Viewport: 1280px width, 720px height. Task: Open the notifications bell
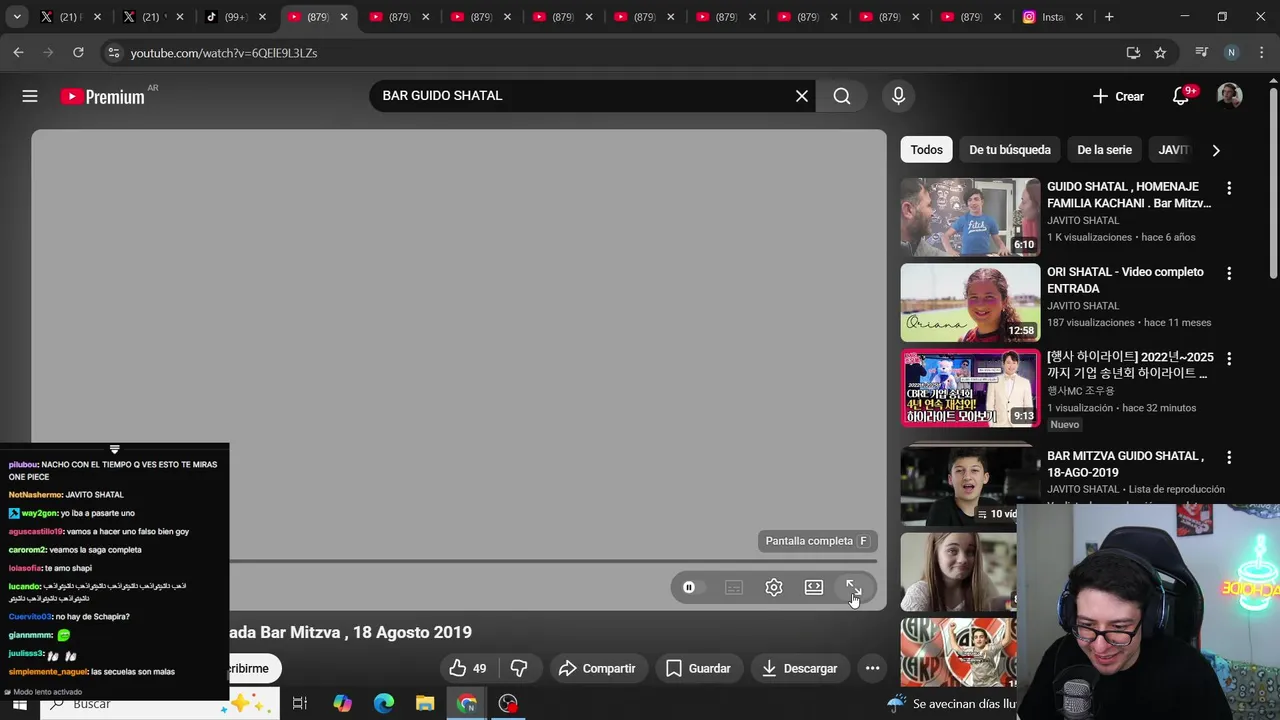point(1181,96)
